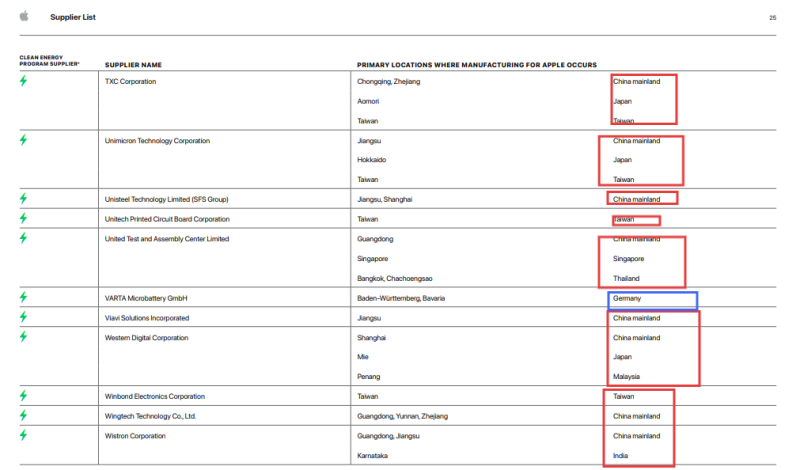The image size is (800, 470).
Task: Click the page number 25
Action: coord(772,18)
